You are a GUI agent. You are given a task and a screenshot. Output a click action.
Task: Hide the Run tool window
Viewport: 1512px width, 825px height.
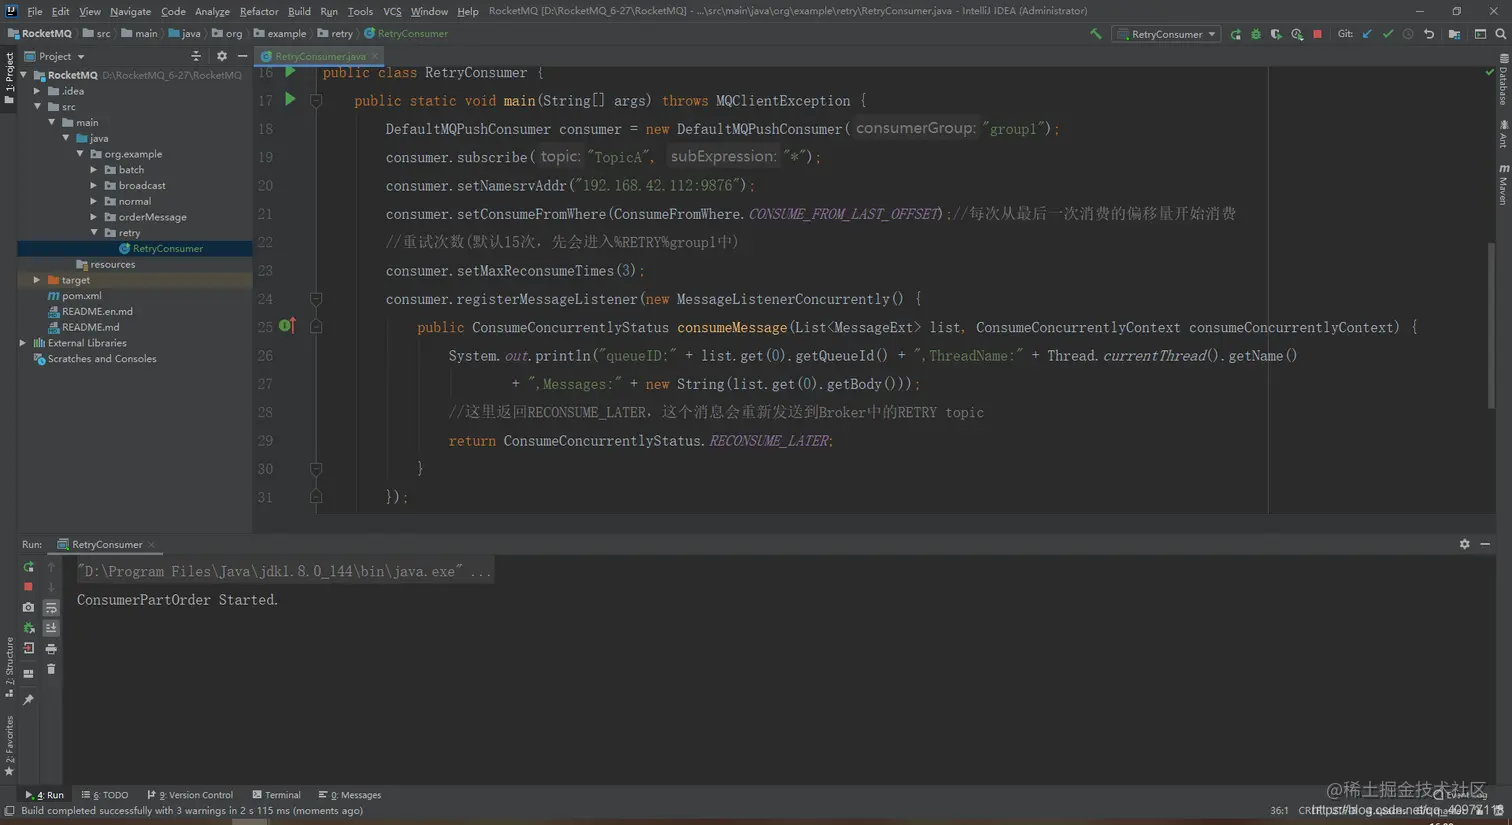[x=1485, y=544]
